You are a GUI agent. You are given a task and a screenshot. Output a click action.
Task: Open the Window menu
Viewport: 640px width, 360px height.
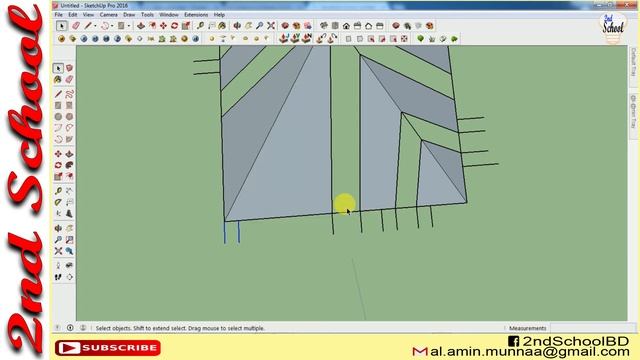click(x=169, y=15)
